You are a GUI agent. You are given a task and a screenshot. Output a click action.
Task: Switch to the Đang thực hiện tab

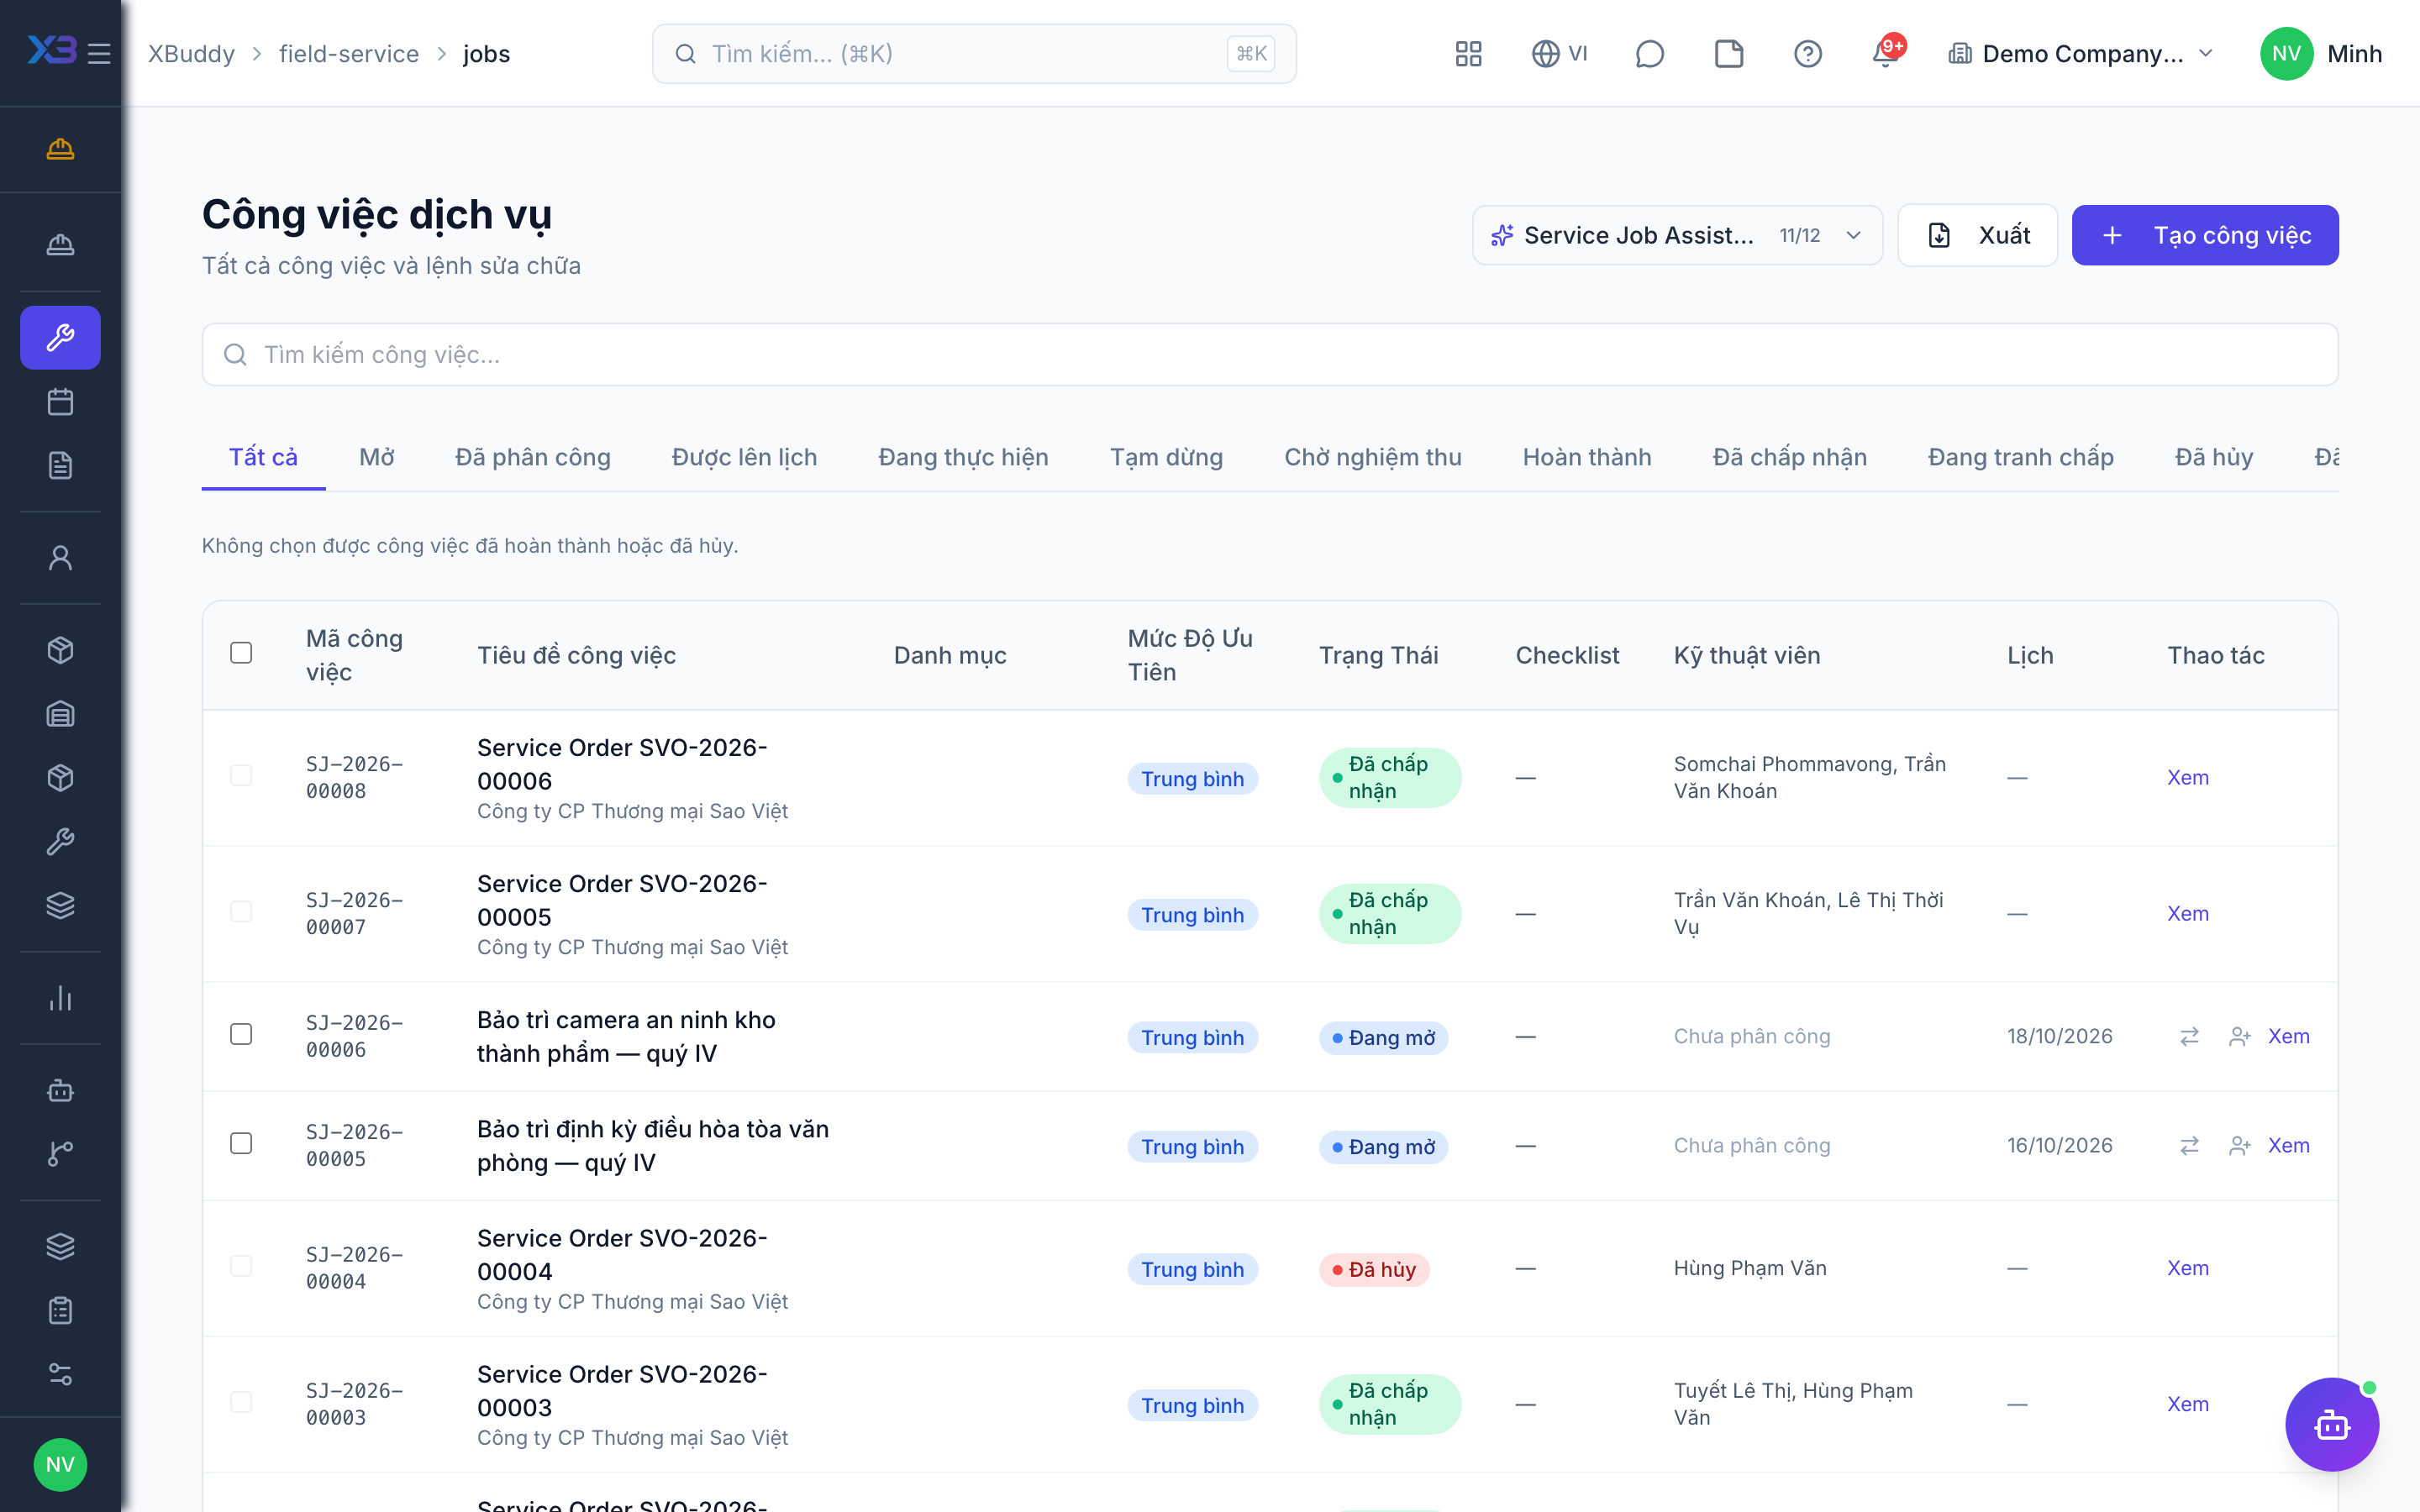click(x=963, y=457)
